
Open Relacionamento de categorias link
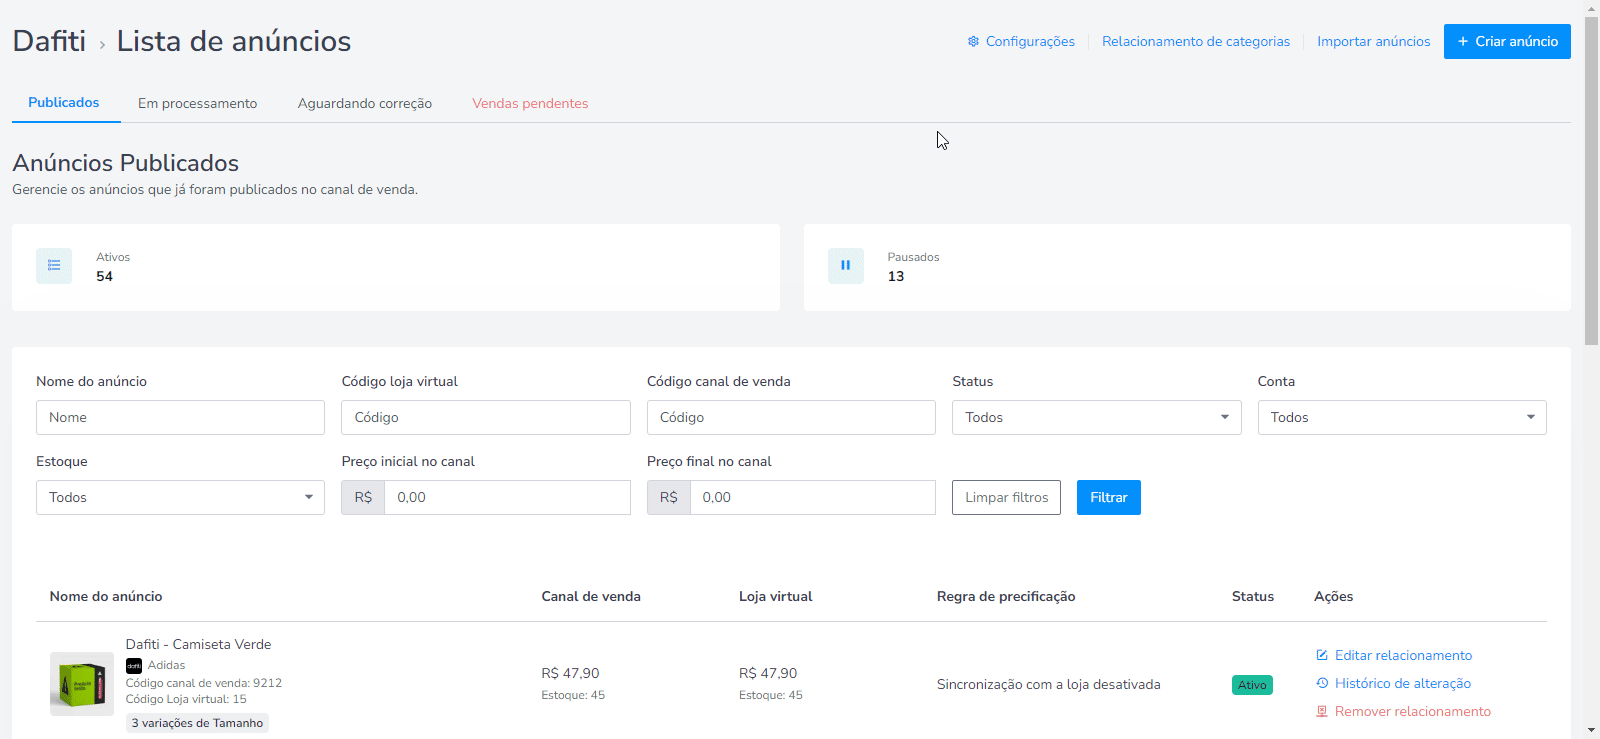pos(1196,41)
